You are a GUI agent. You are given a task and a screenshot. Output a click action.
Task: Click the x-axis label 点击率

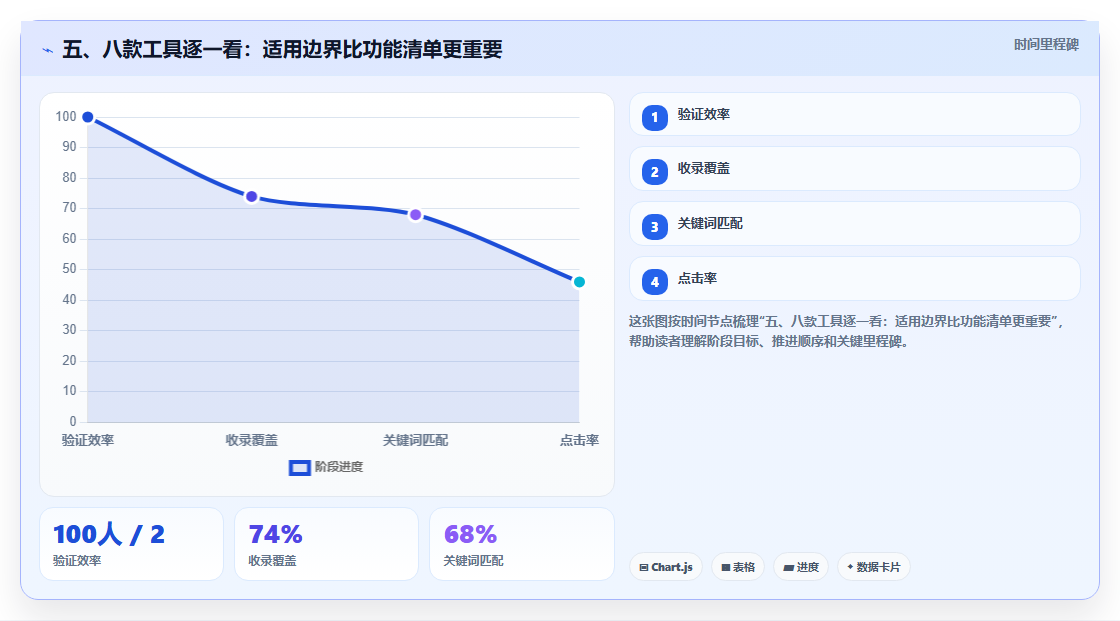click(579, 440)
